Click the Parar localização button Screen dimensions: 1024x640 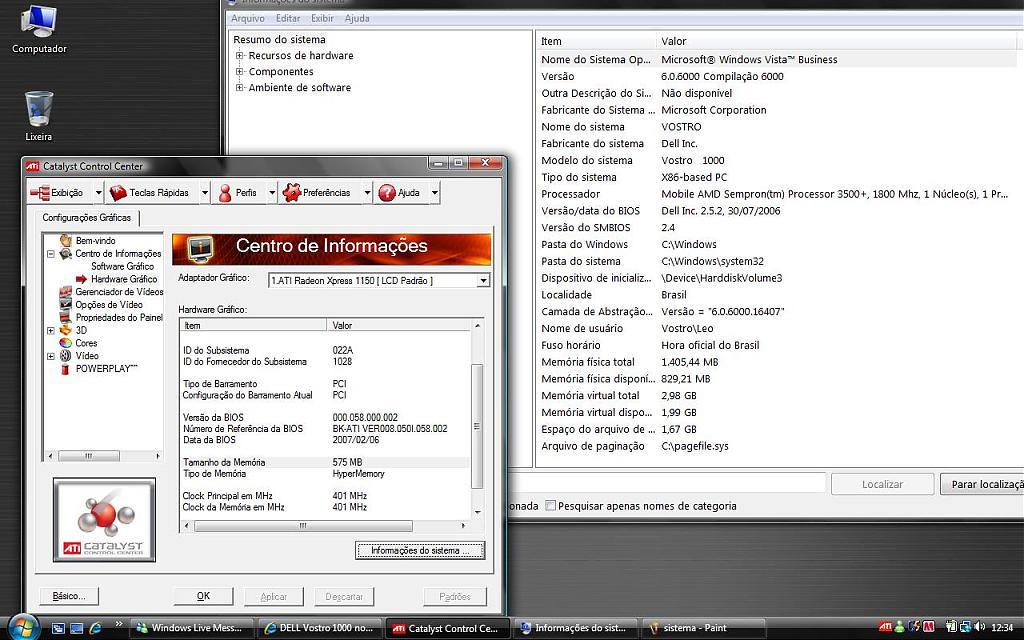(982, 484)
